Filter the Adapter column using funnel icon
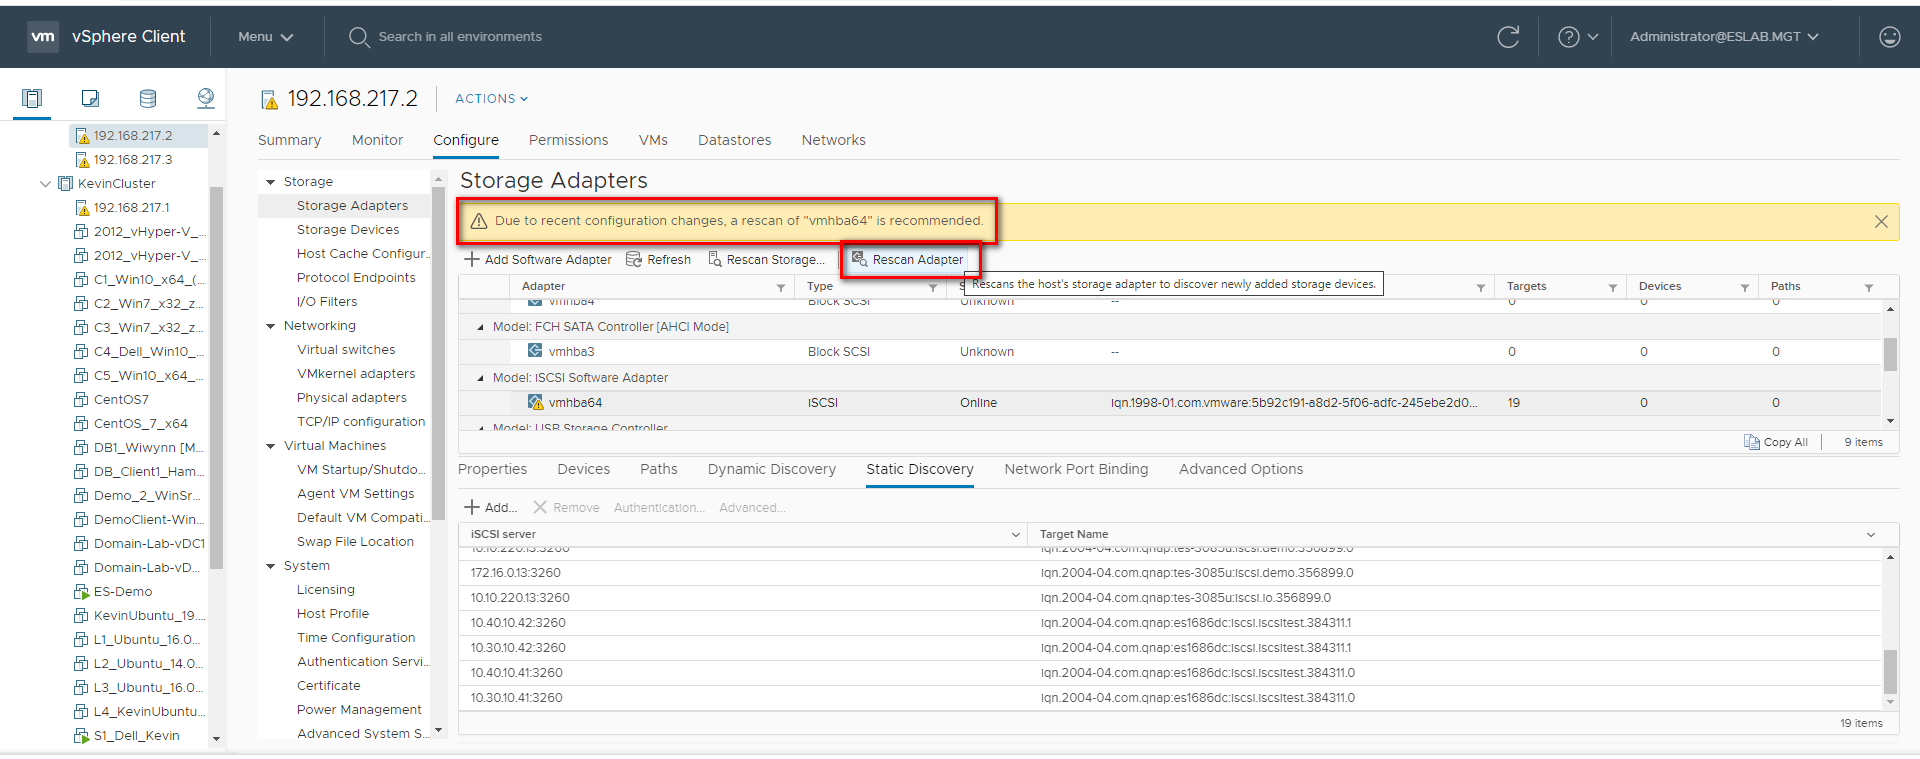 click(x=781, y=288)
